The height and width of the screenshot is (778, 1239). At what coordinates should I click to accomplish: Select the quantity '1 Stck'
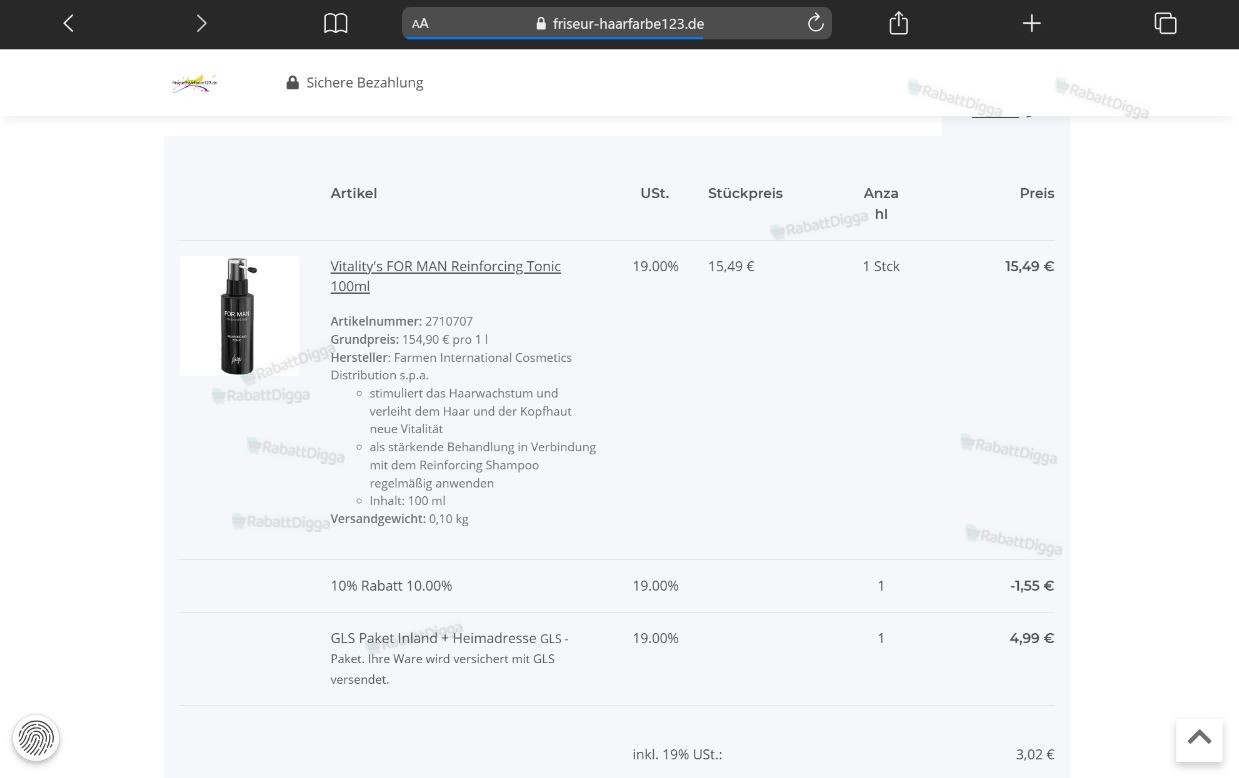[881, 266]
